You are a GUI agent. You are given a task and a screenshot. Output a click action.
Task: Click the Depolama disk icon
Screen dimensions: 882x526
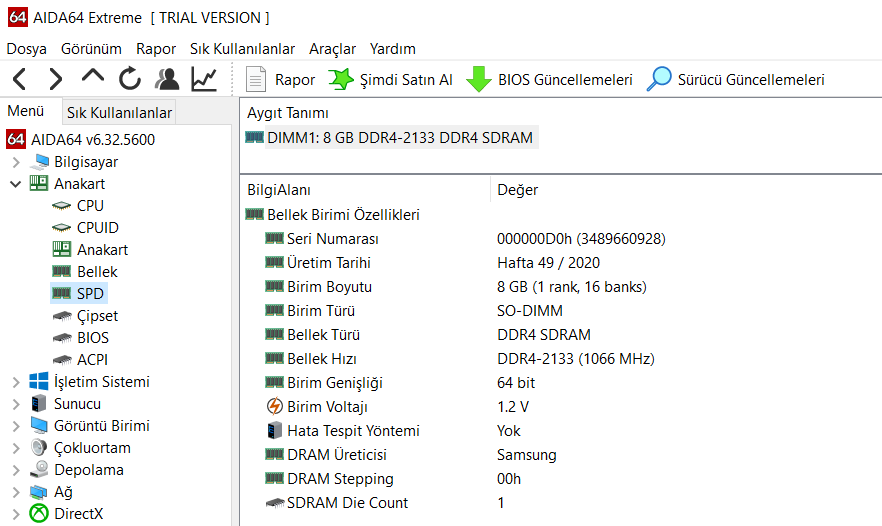(39, 469)
